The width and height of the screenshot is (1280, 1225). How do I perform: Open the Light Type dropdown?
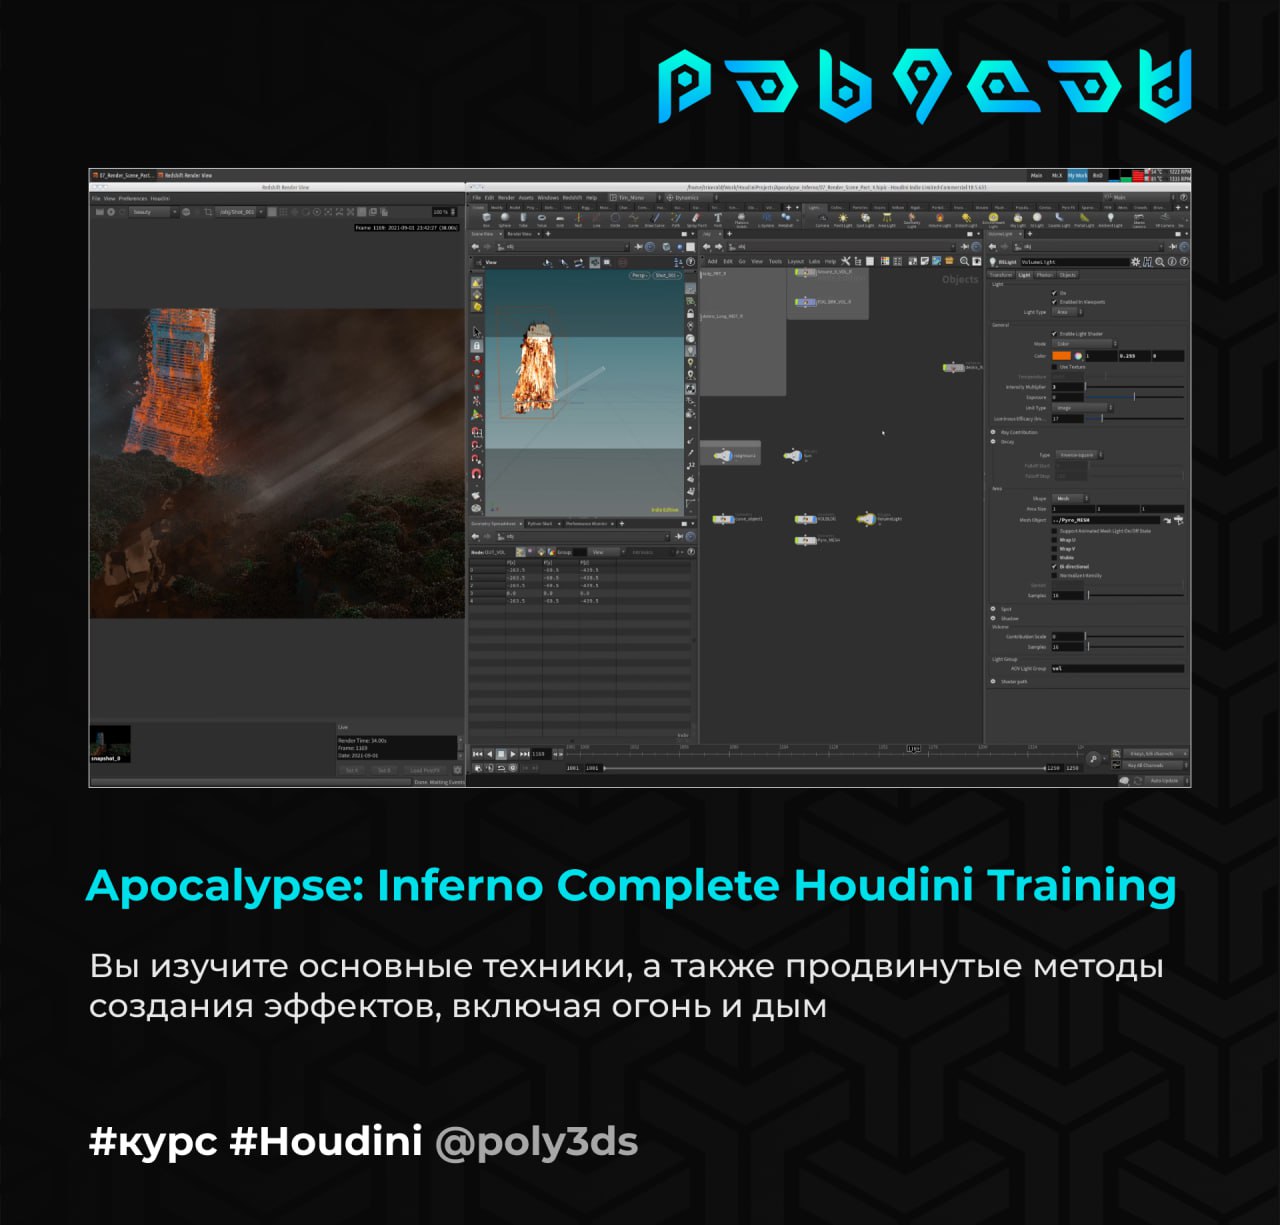pos(1067,312)
